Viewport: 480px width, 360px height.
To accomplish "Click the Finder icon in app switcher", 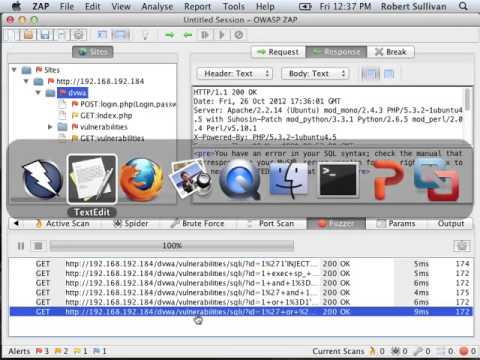I will click(x=289, y=180).
